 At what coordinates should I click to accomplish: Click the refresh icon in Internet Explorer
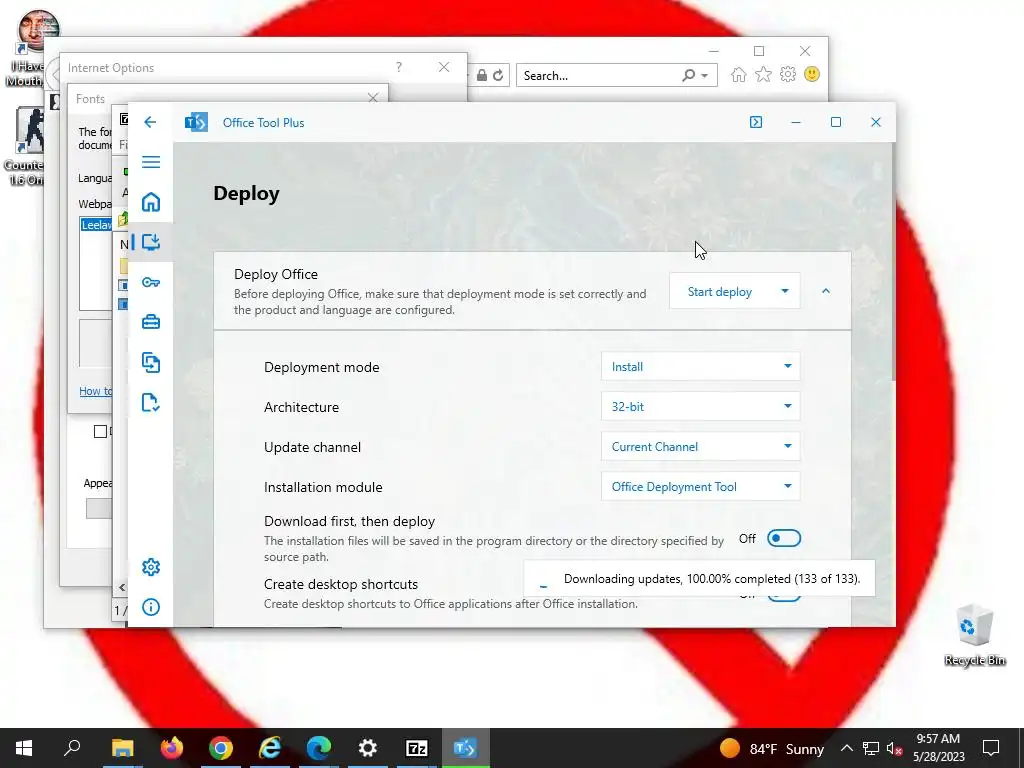click(x=498, y=75)
